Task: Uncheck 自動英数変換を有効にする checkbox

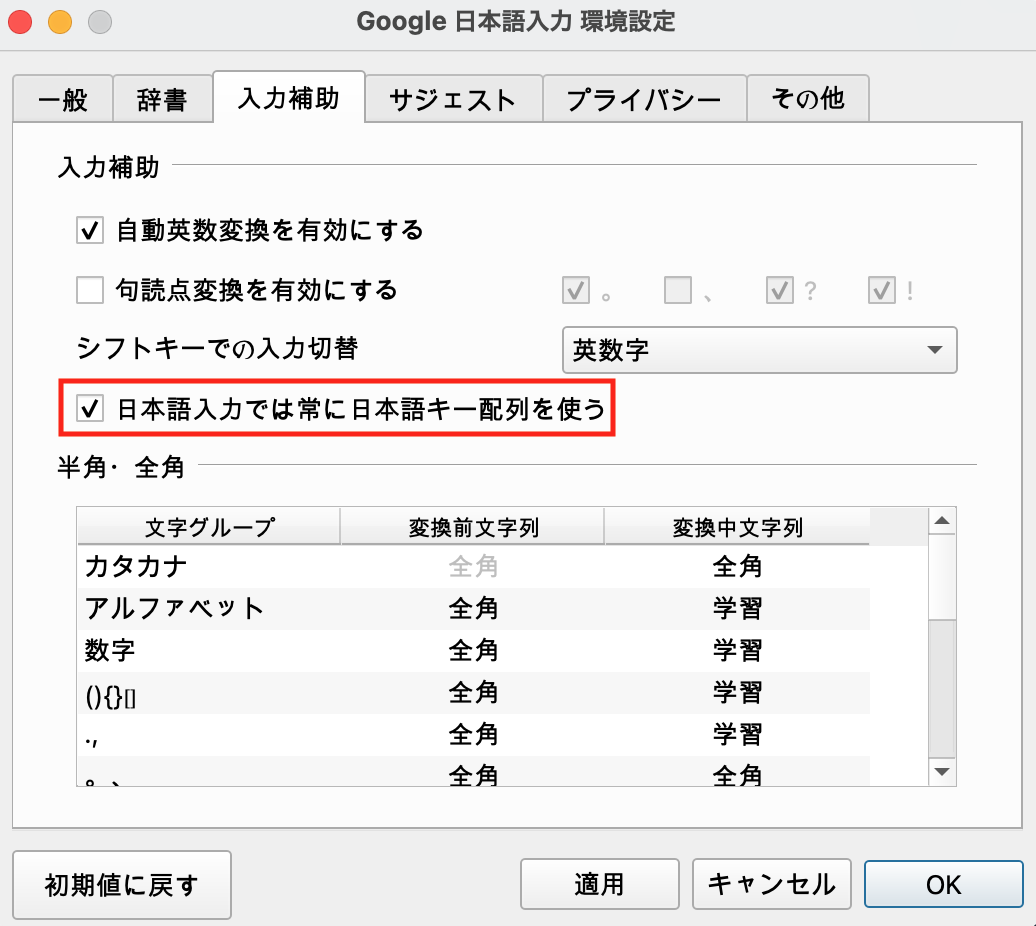Action: [x=90, y=231]
